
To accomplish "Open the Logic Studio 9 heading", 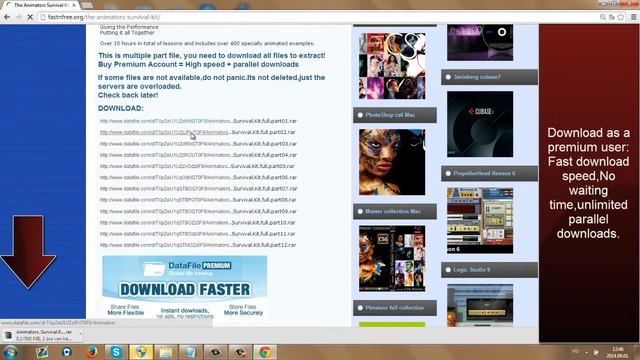I will [x=489, y=270].
